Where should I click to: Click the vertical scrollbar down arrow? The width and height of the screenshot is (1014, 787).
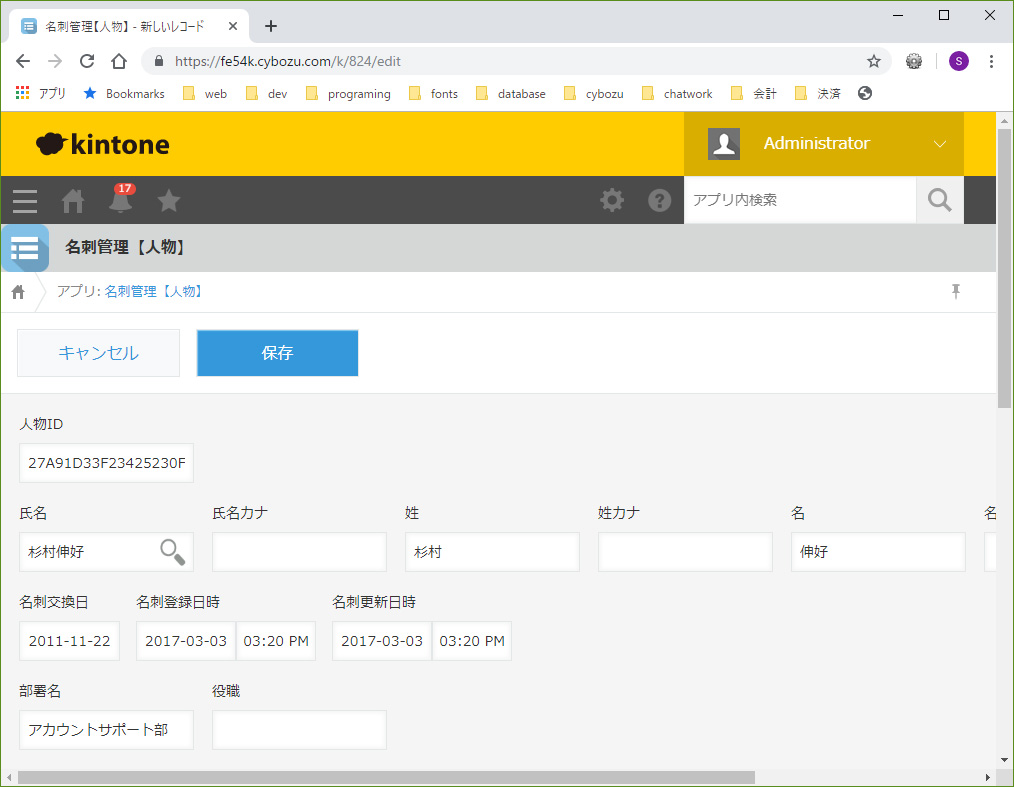pos(1004,760)
